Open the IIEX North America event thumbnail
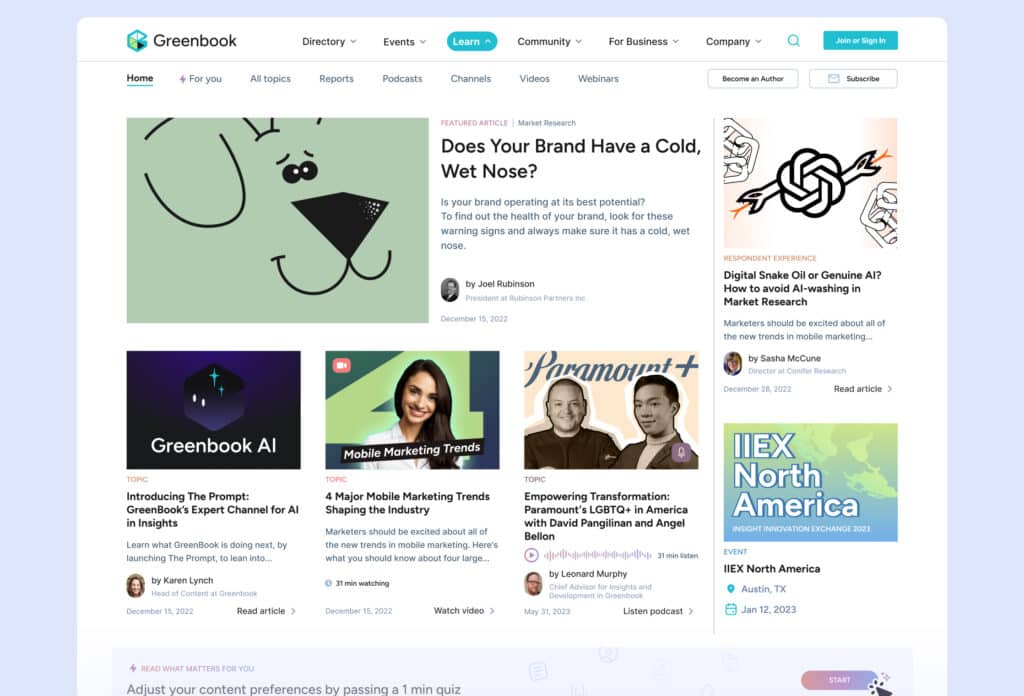 coord(810,482)
